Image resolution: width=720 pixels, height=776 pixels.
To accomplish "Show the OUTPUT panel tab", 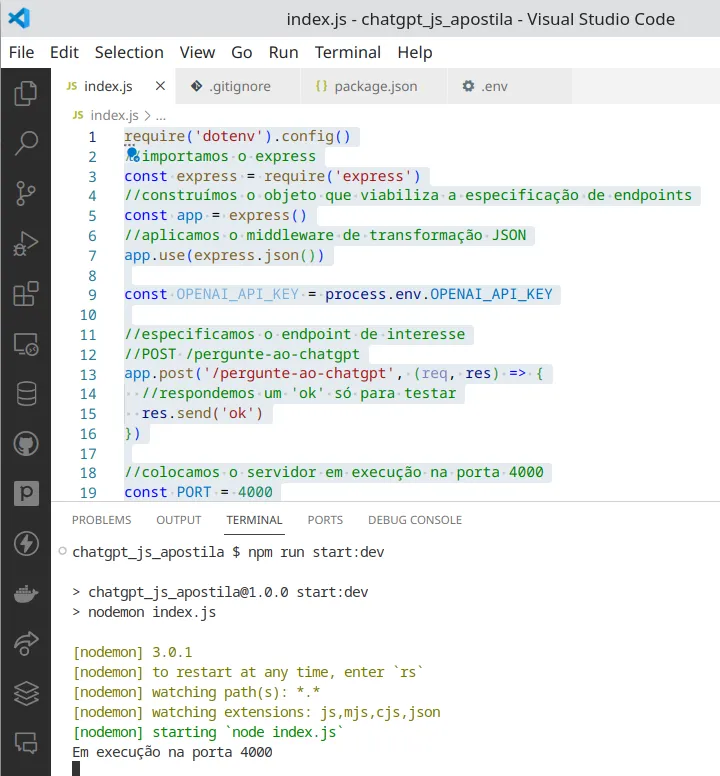I will 179,520.
